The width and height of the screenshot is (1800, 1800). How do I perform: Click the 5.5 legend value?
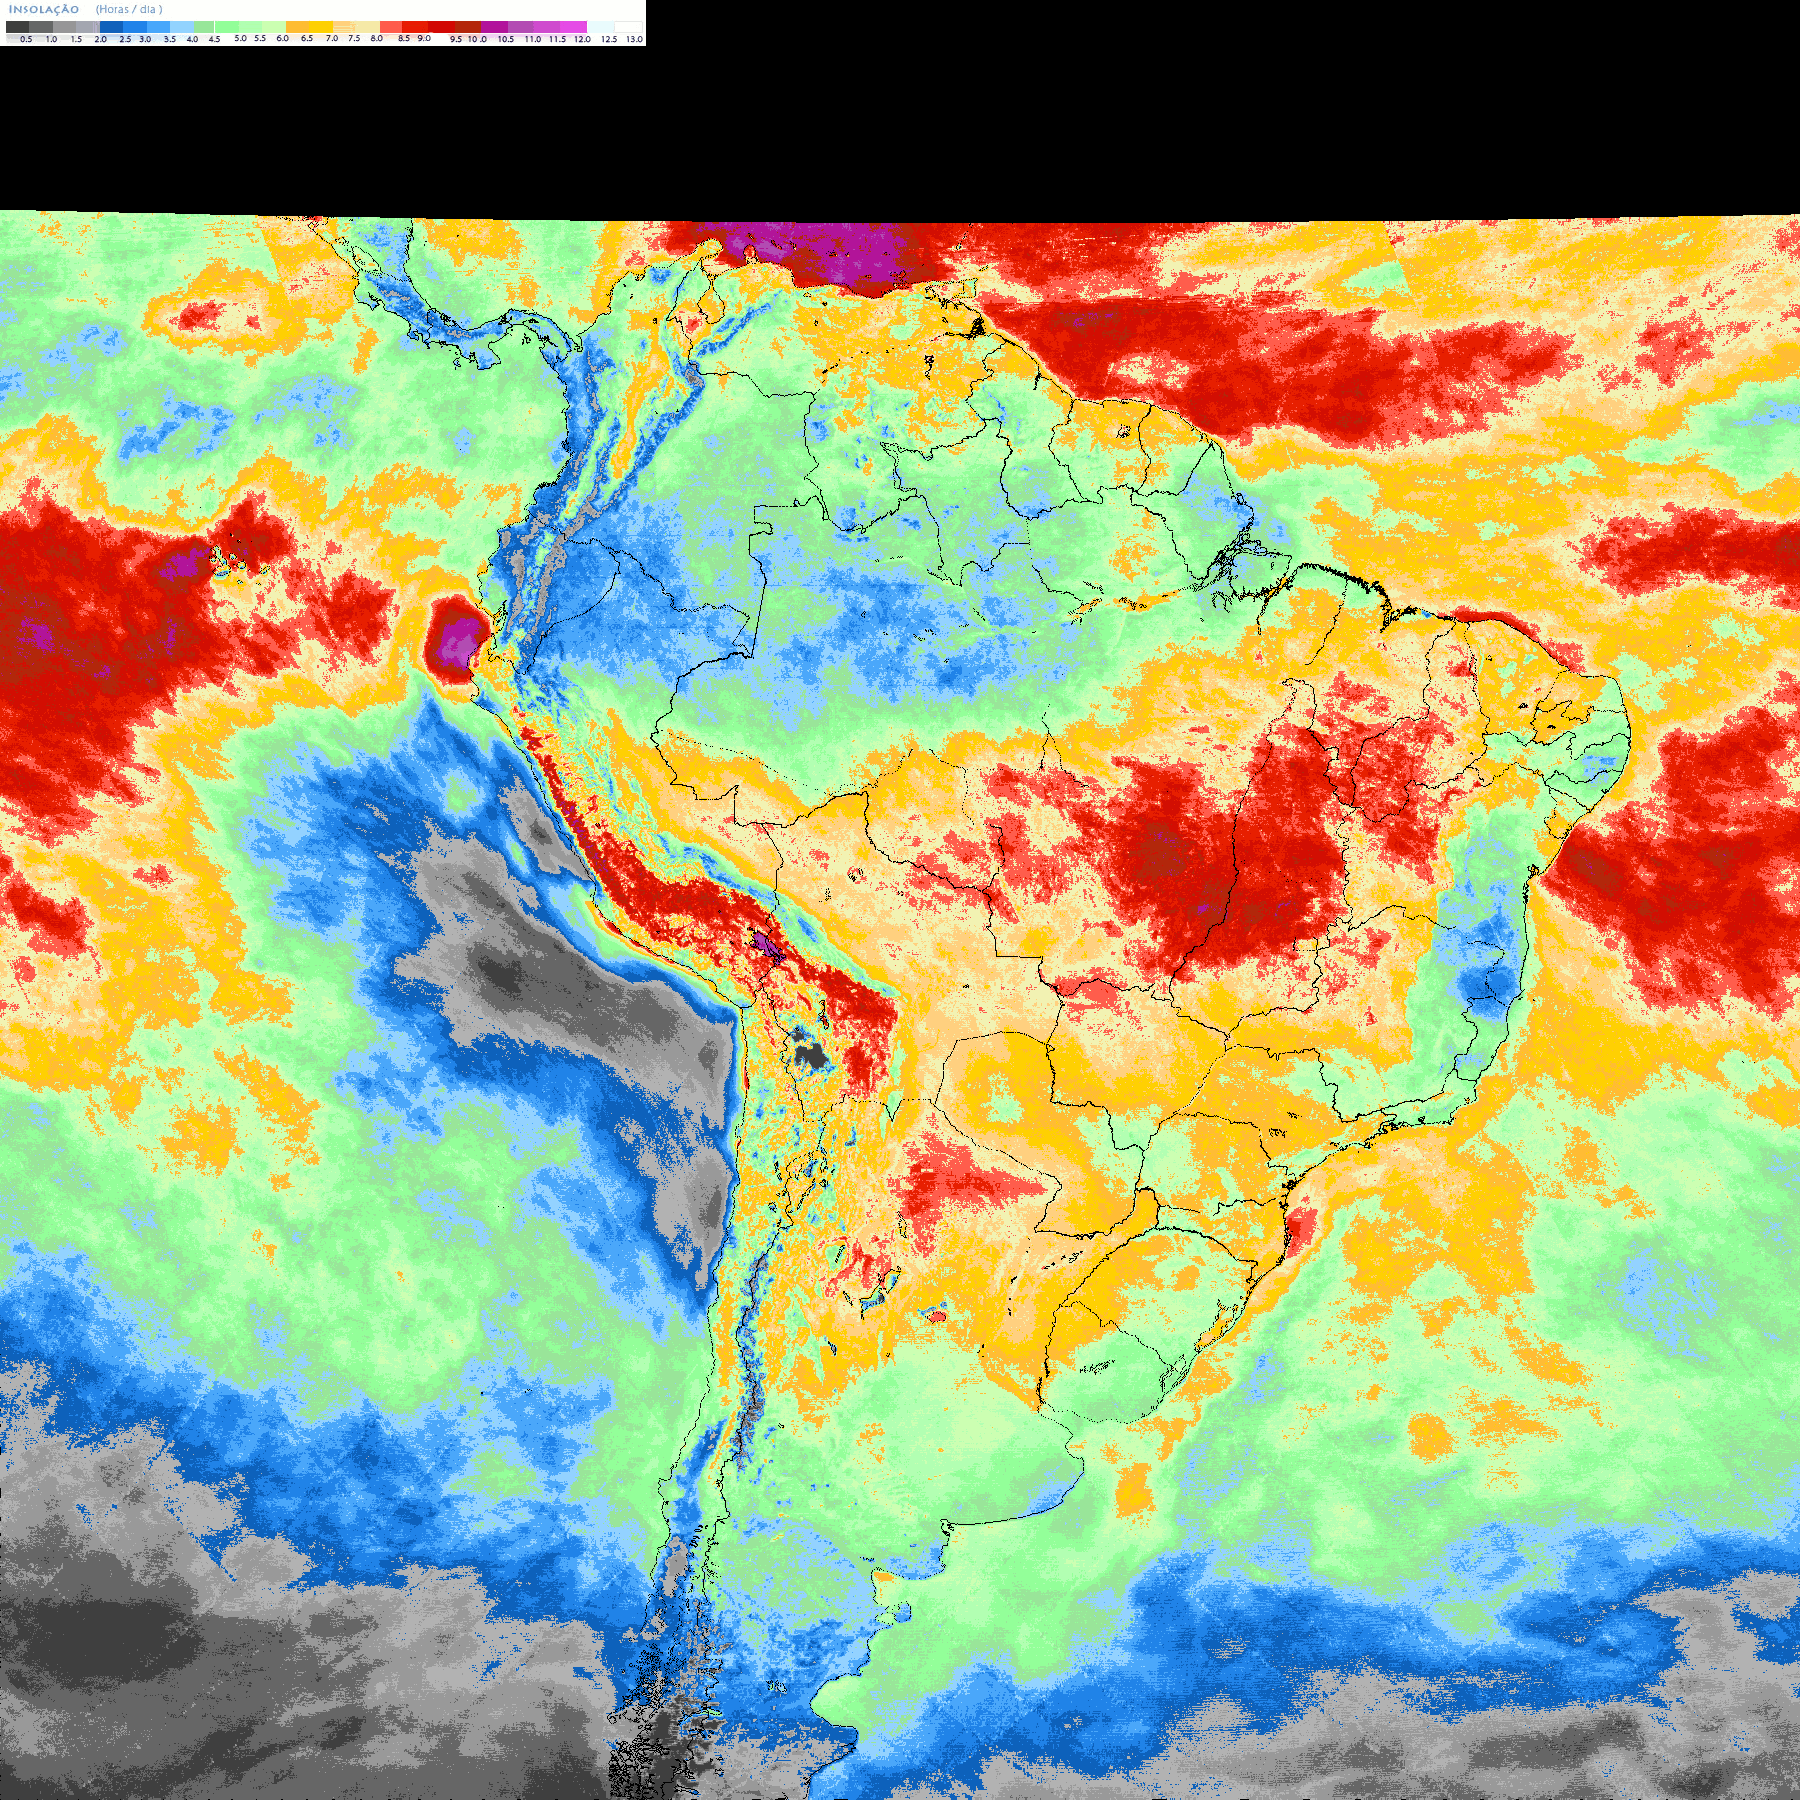pos(260,38)
